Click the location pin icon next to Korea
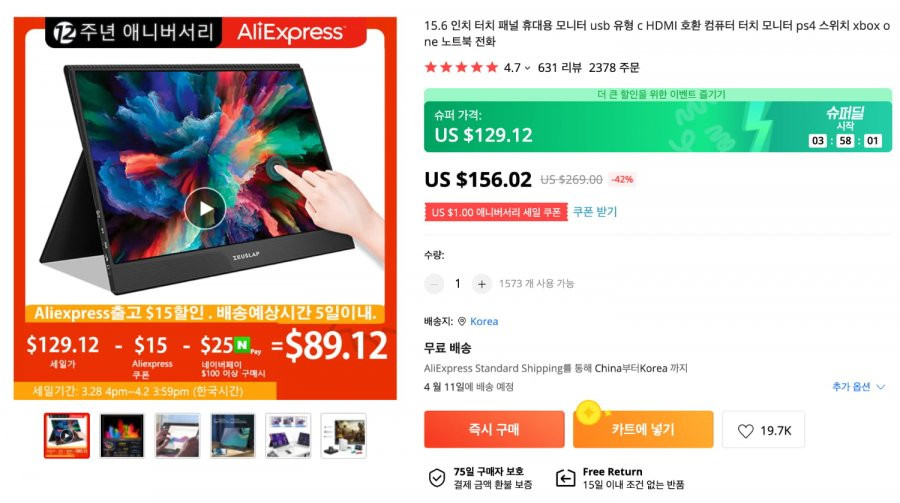Screen dimensions: 900x503 pos(462,322)
